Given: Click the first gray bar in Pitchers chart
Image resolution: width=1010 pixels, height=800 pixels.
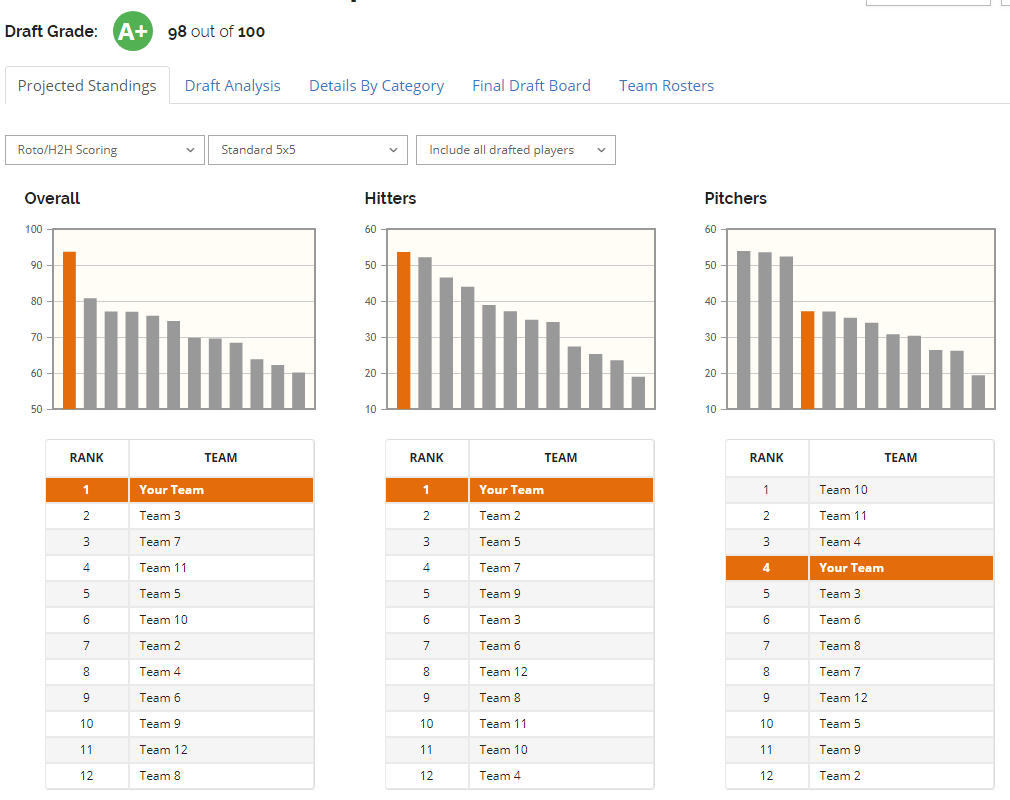Looking at the screenshot, I should point(743,330).
